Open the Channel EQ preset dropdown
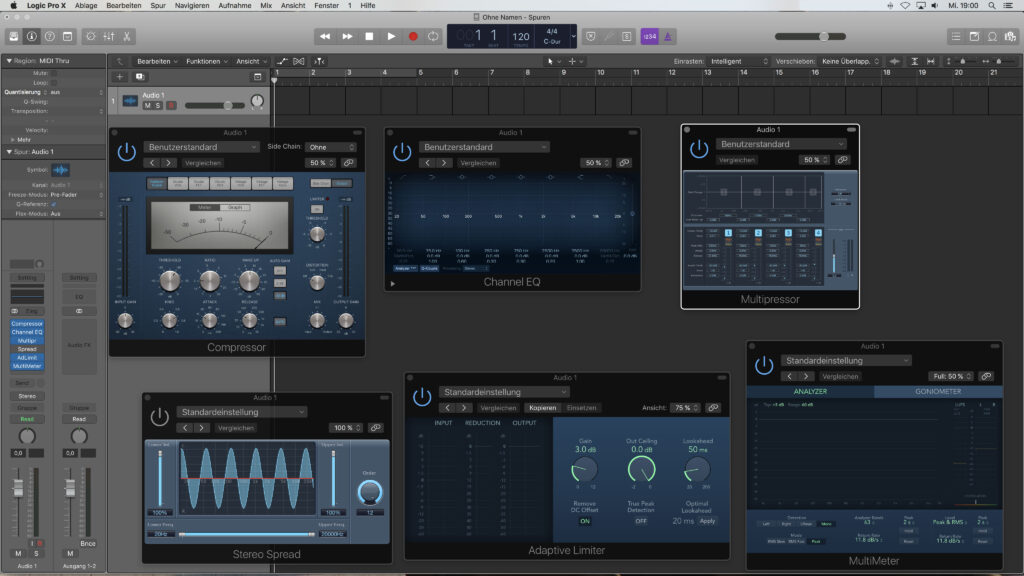 (483, 147)
